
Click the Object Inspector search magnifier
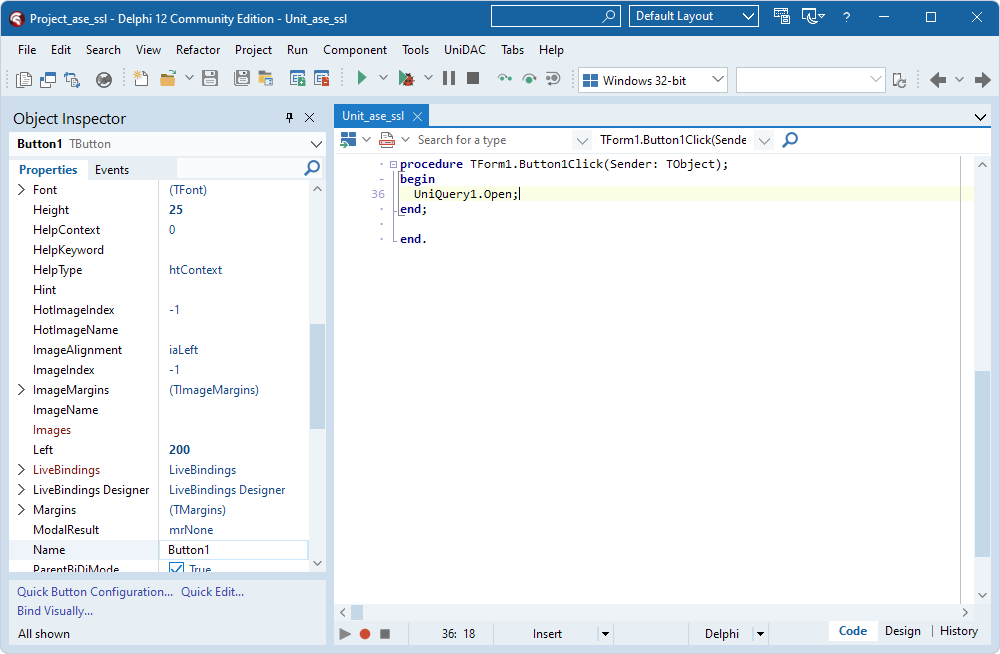[x=313, y=169]
